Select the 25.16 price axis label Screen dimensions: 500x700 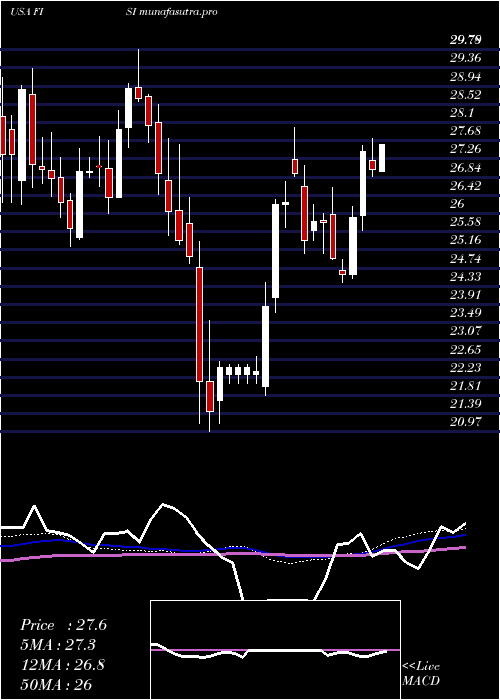(466, 240)
